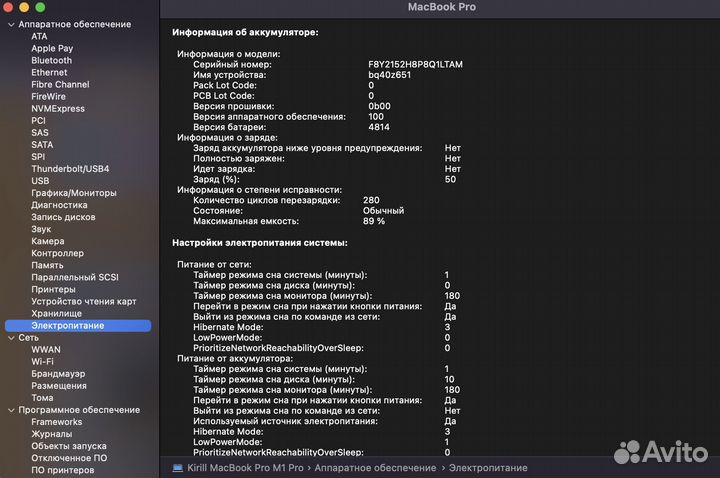
Task: Select ПО принтеров item
Action: tap(62, 470)
